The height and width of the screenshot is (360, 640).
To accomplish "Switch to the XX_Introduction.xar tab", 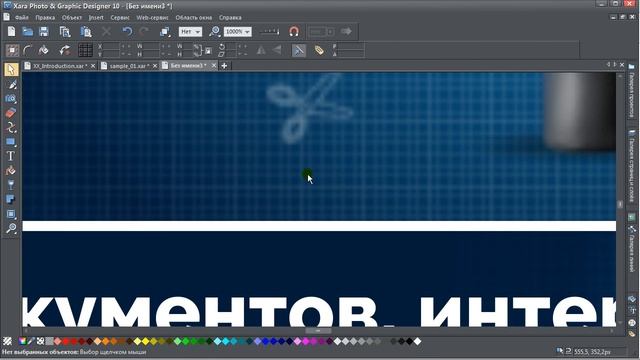I will tap(60, 66).
